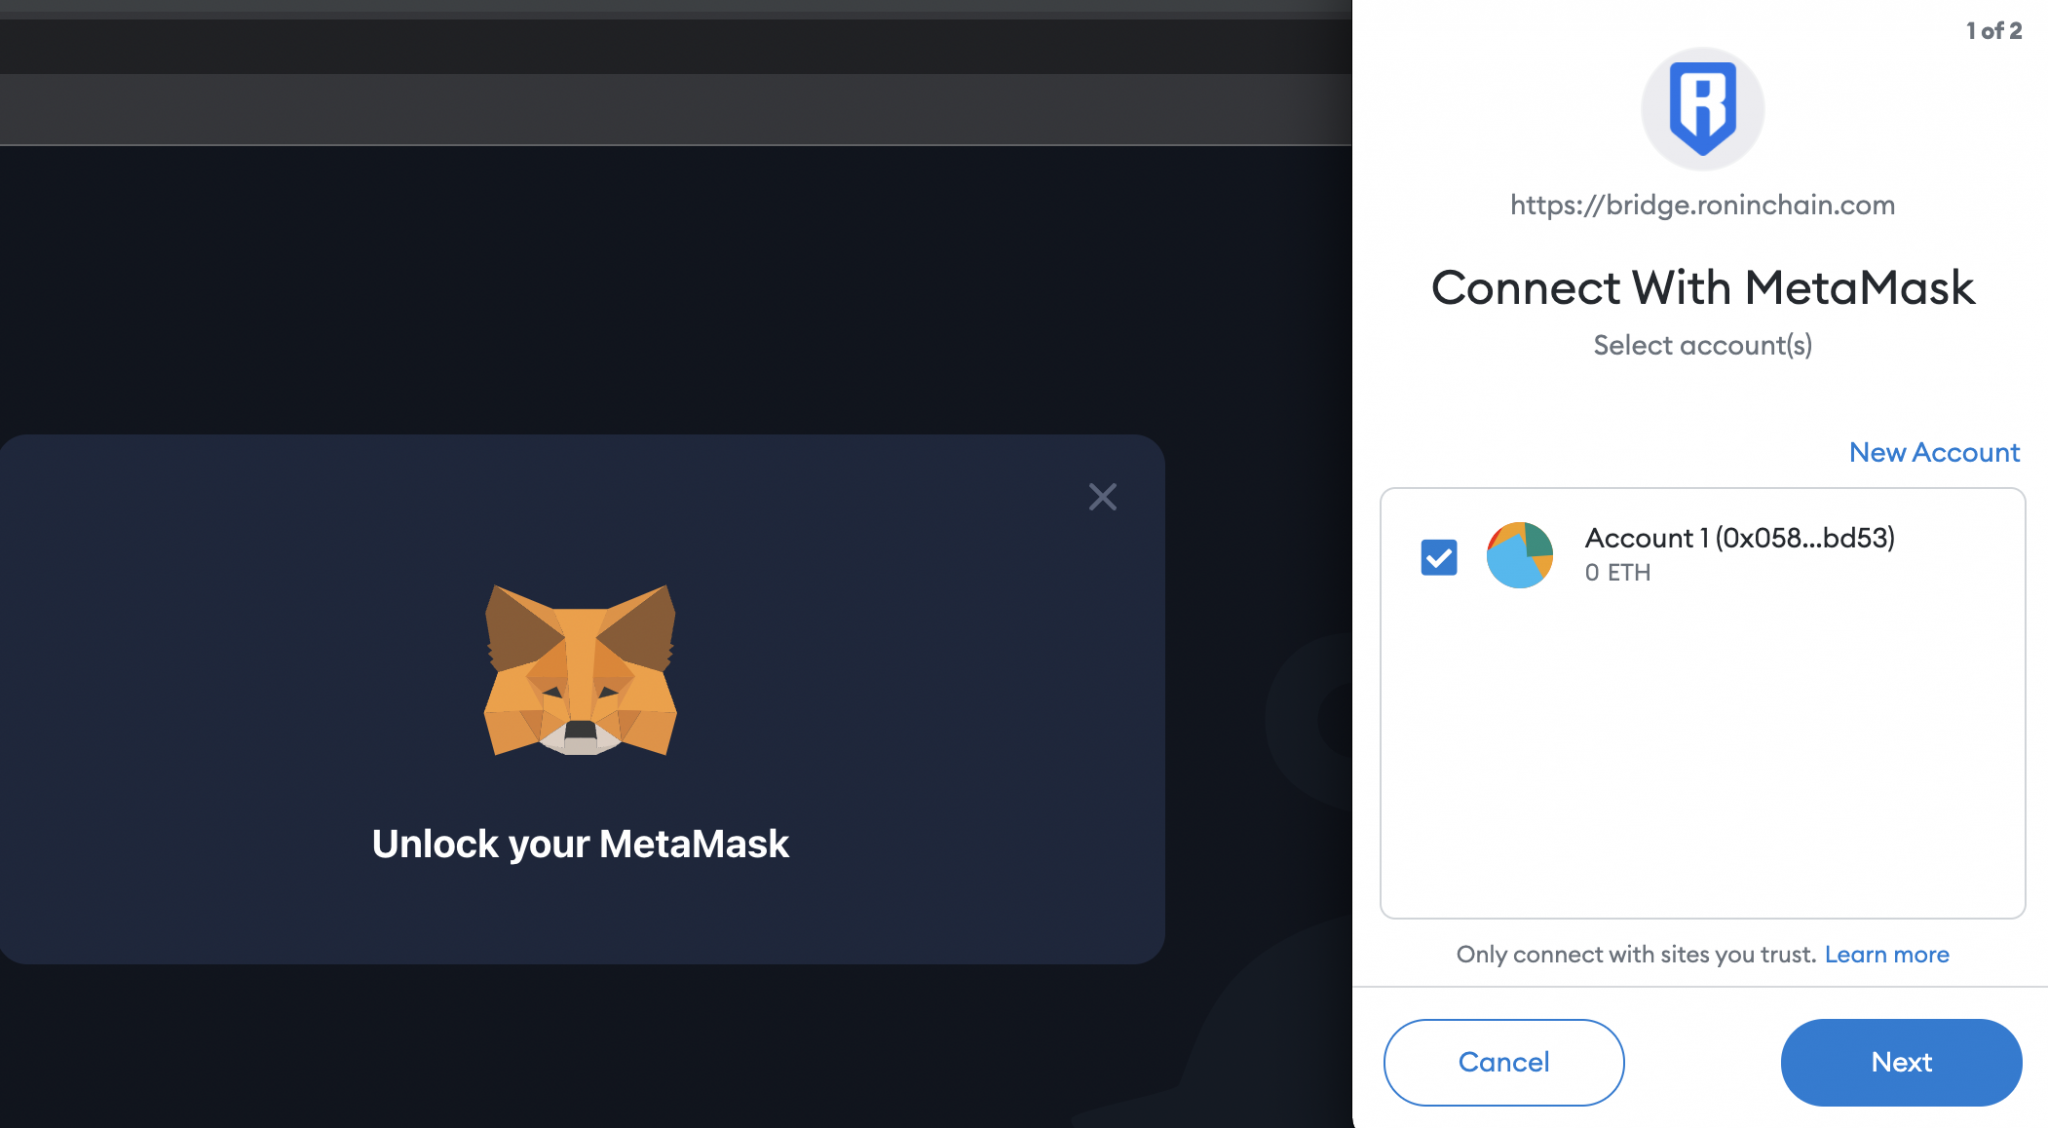Viewport: 2048px width, 1128px height.
Task: Click the Account 1 (0x058...bd53) label
Action: click(x=1739, y=538)
